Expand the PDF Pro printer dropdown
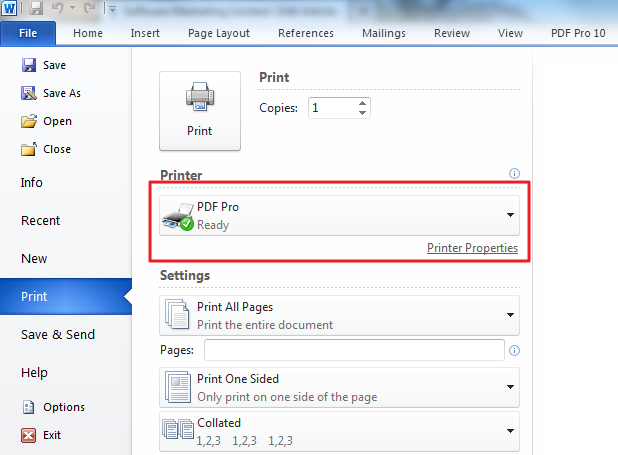The height and width of the screenshot is (455, 618). (x=509, y=215)
